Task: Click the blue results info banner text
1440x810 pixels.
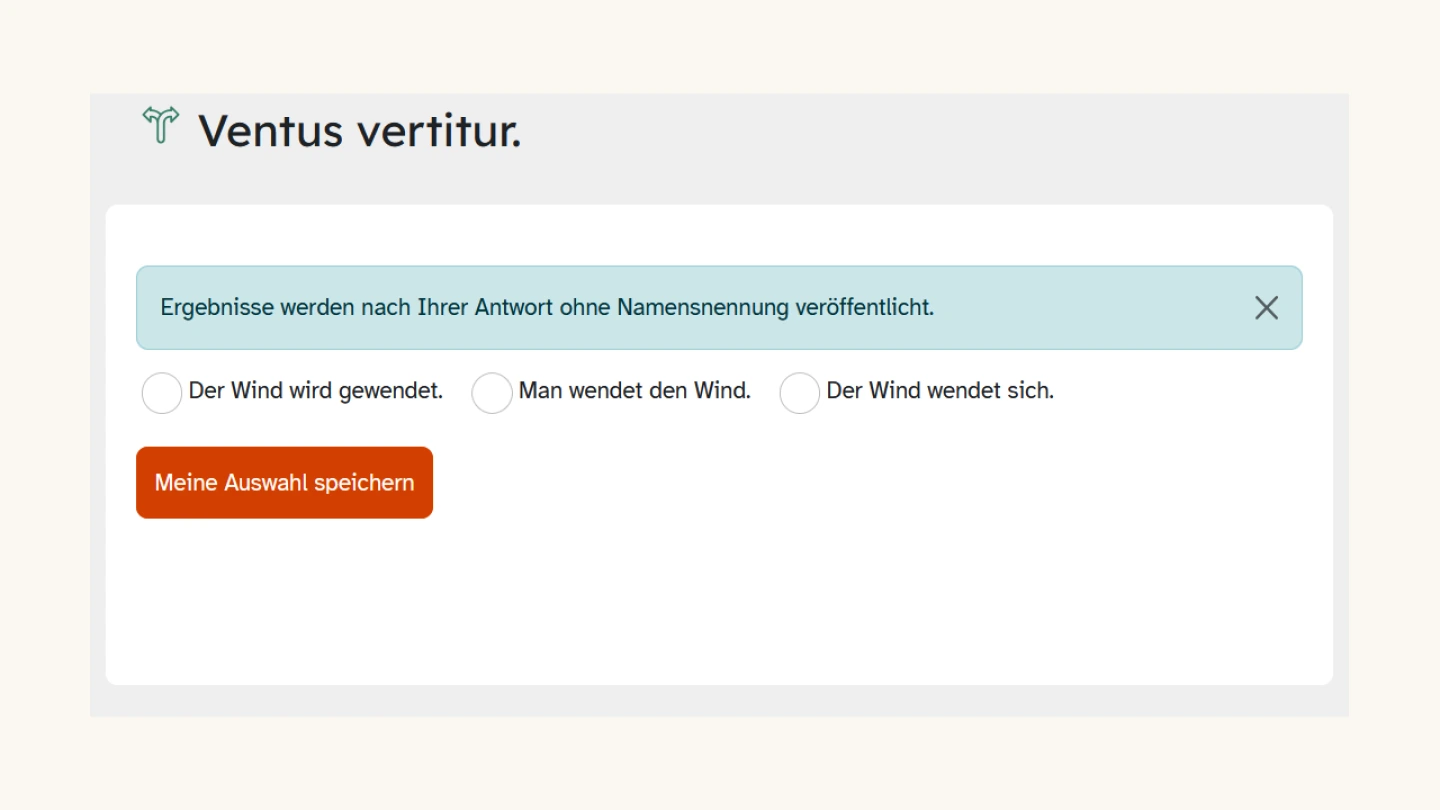Action: 547,308
